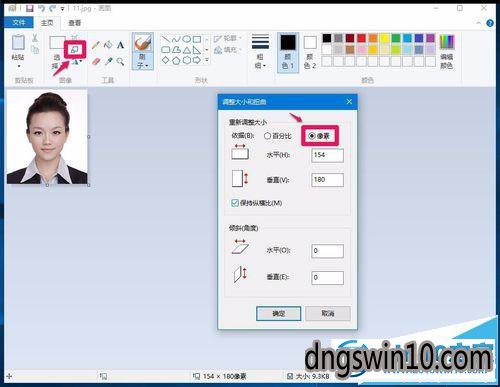Screen dimensions: 500x387
Task: Open the line Size 粗细 dropdown
Action: [x=260, y=51]
